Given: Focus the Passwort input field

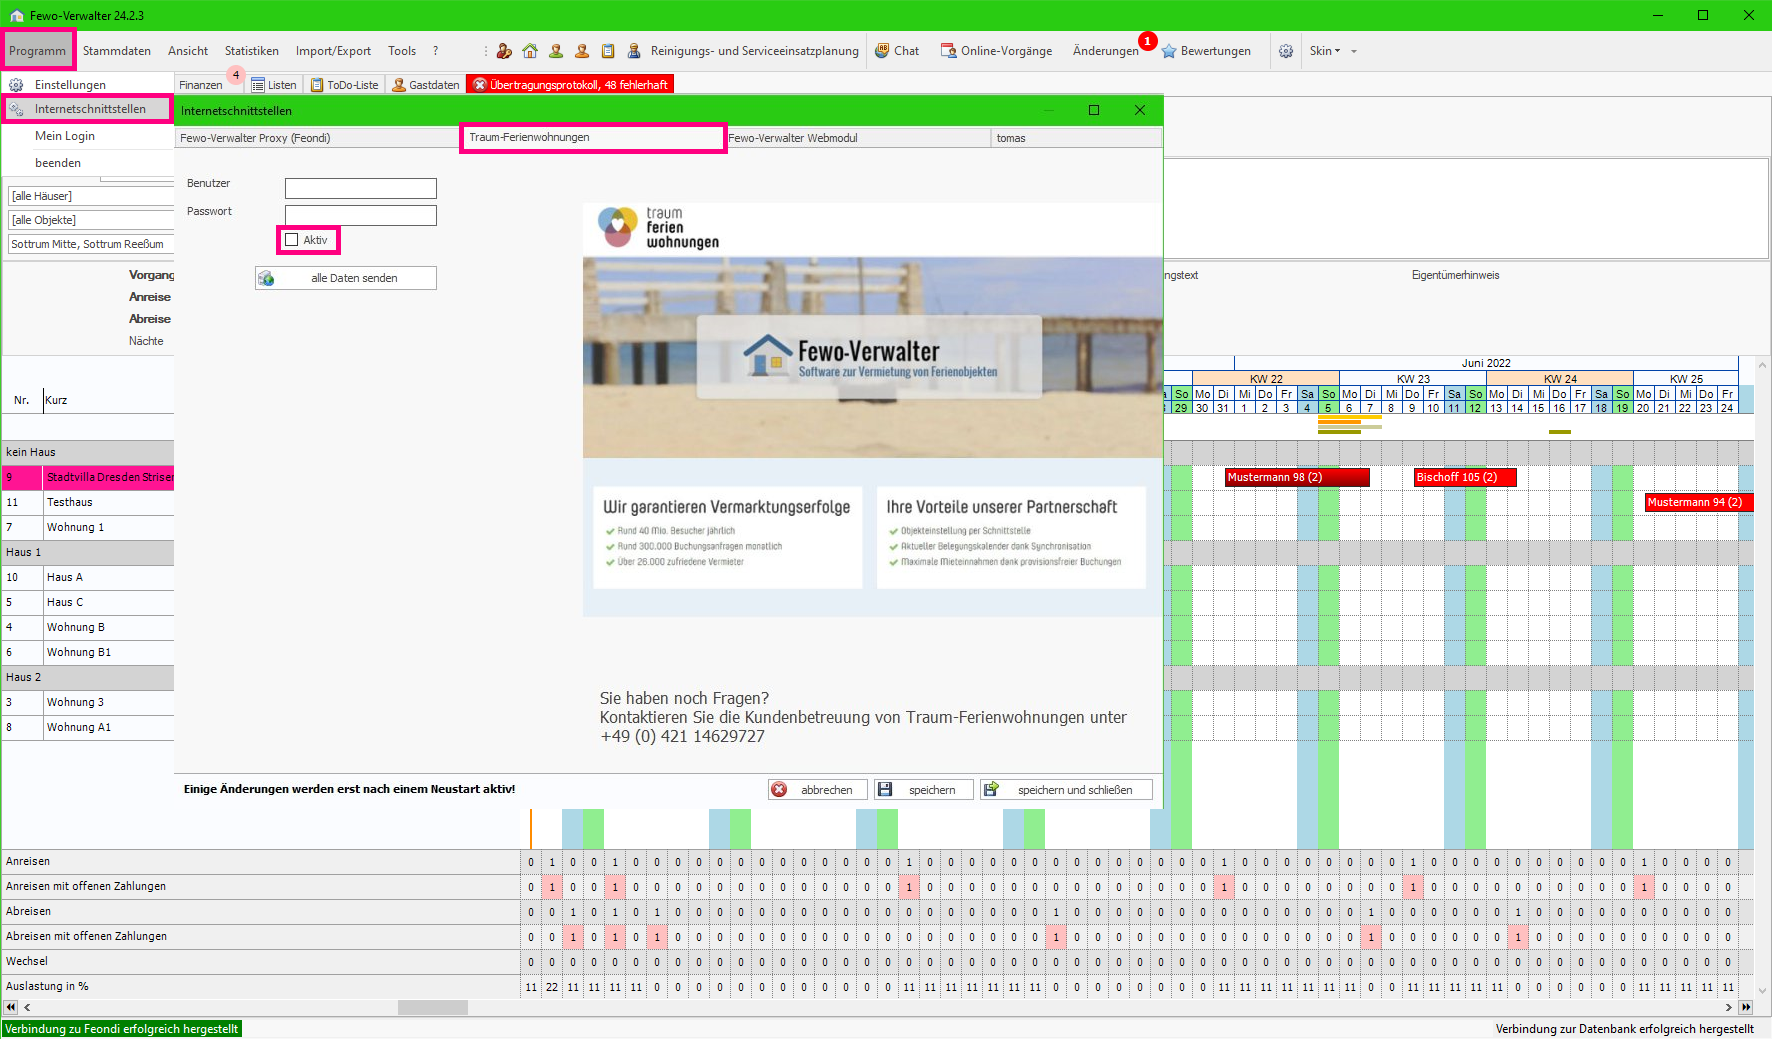Looking at the screenshot, I should coord(361,215).
